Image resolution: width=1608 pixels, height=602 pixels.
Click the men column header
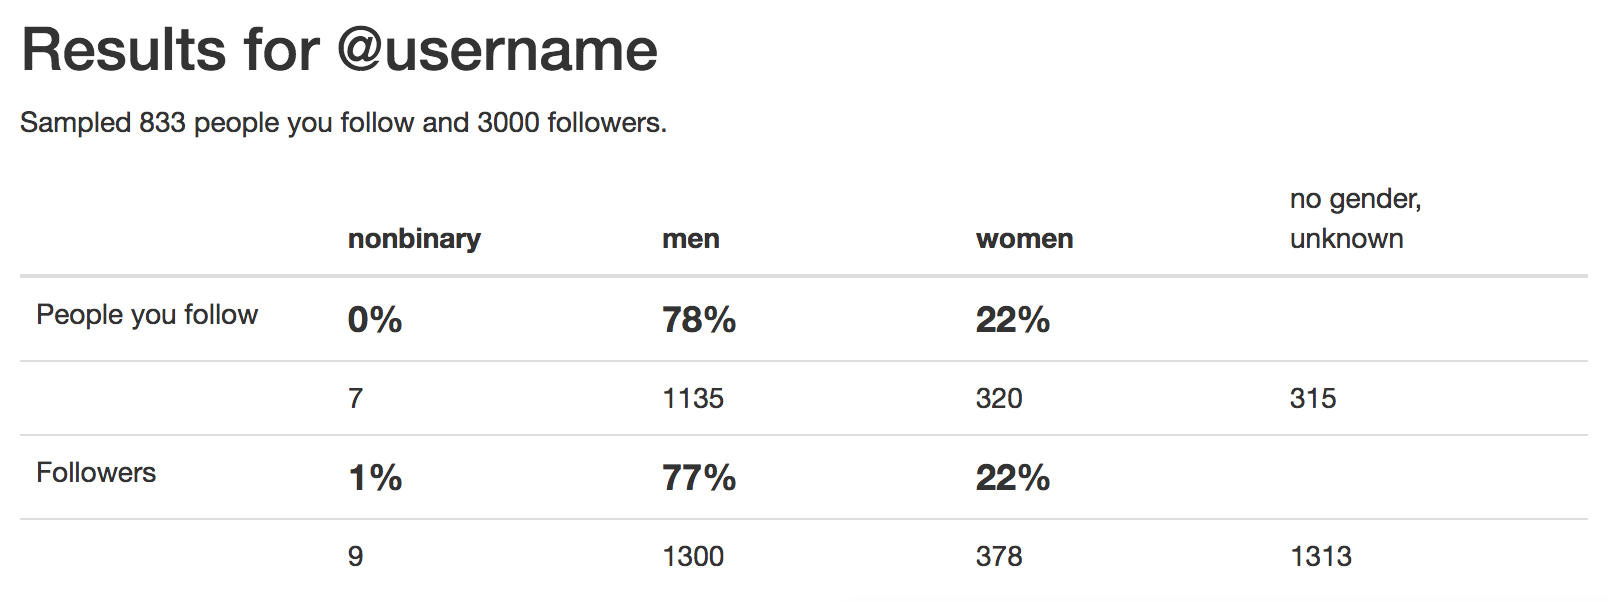click(691, 239)
